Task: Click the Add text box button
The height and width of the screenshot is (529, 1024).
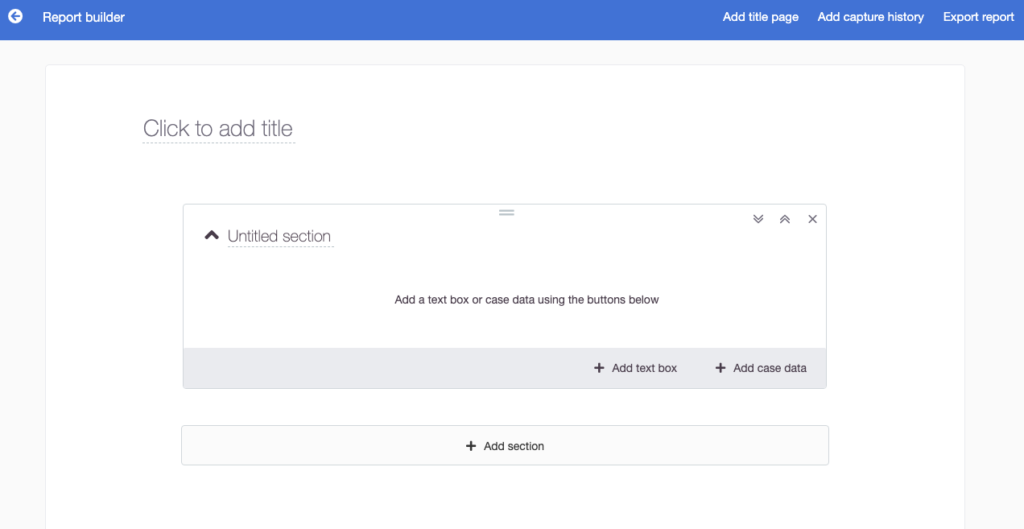Action: pyautogui.click(x=644, y=368)
